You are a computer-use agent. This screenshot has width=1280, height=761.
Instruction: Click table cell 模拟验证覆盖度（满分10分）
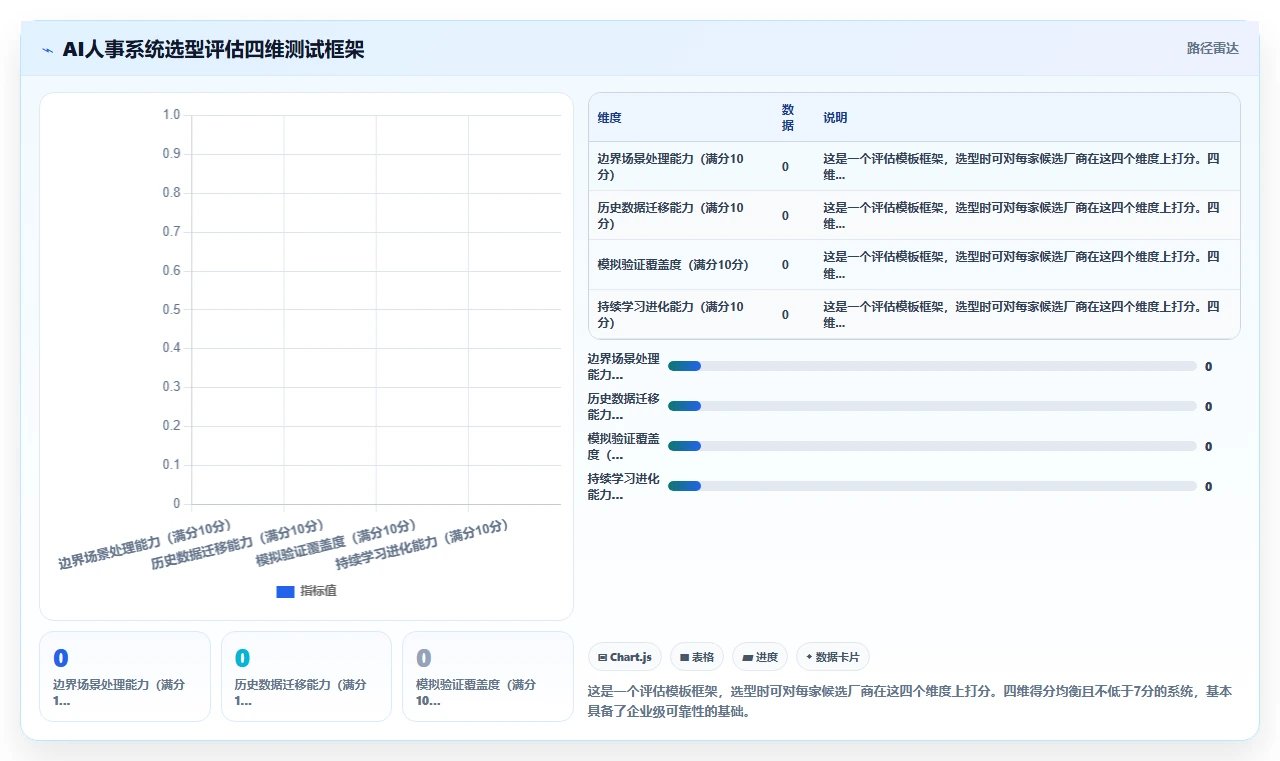(x=679, y=265)
